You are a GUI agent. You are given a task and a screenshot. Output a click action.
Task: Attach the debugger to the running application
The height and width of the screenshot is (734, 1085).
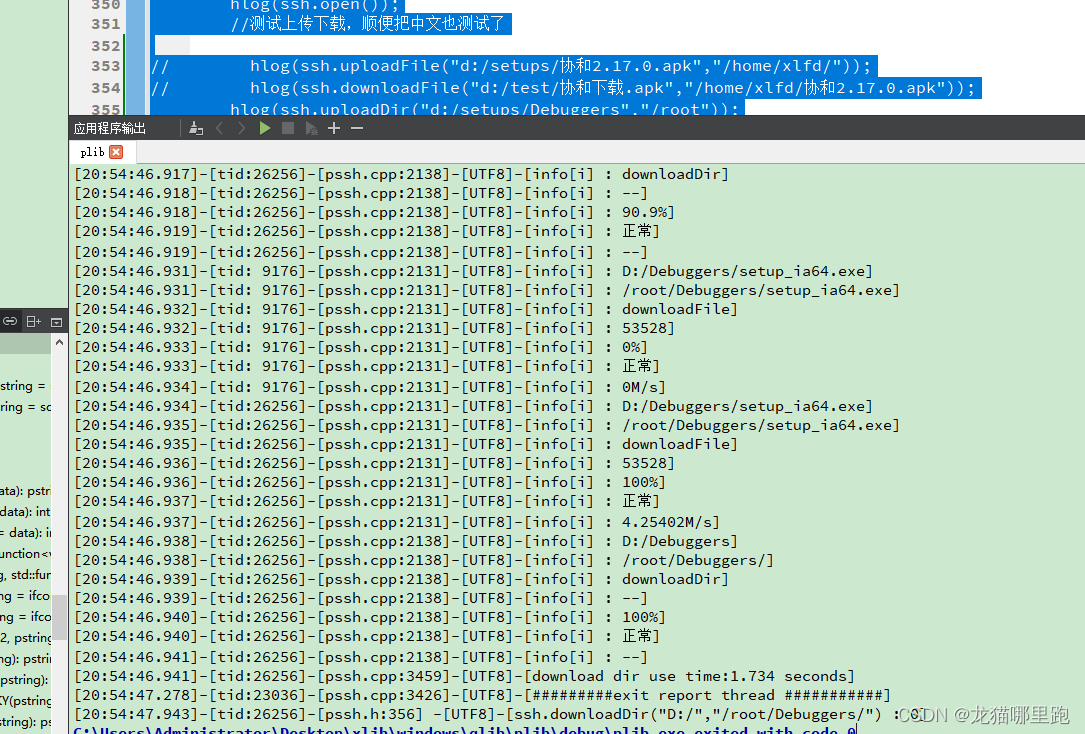[x=311, y=129]
